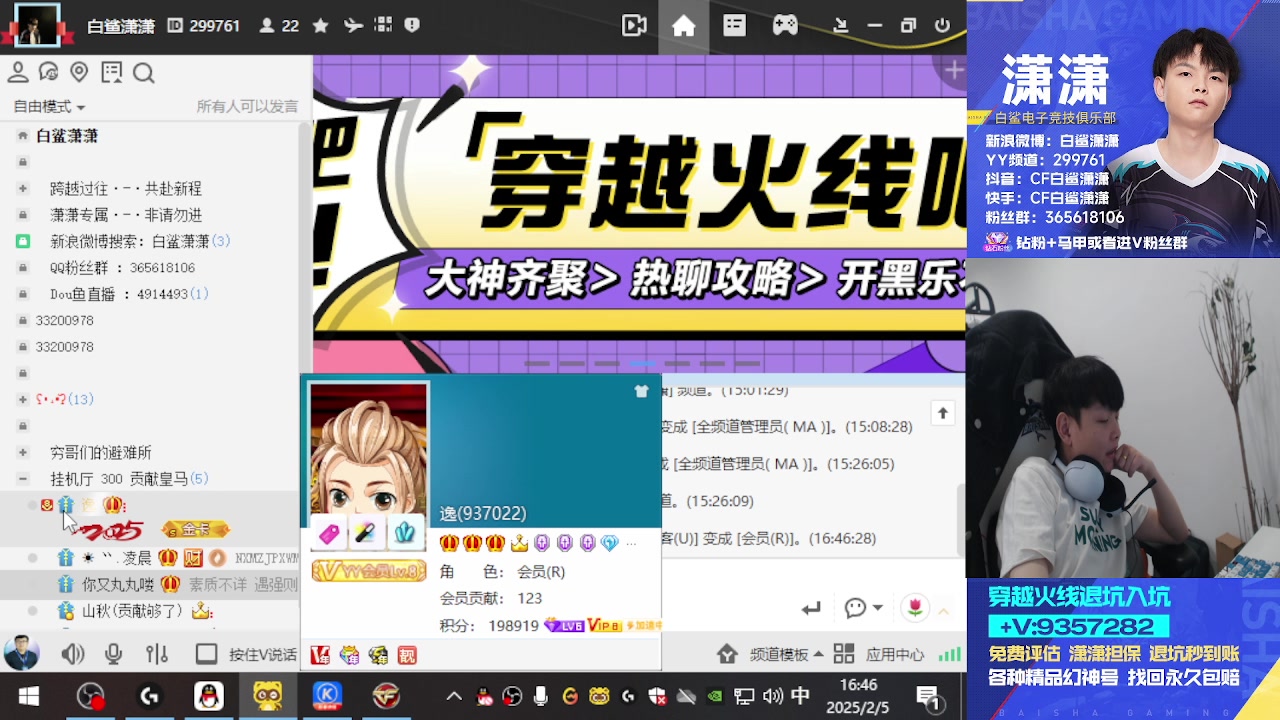This screenshot has width=1280, height=720.
Task: Click my own avatar at bottom left
Action: (x=21, y=654)
